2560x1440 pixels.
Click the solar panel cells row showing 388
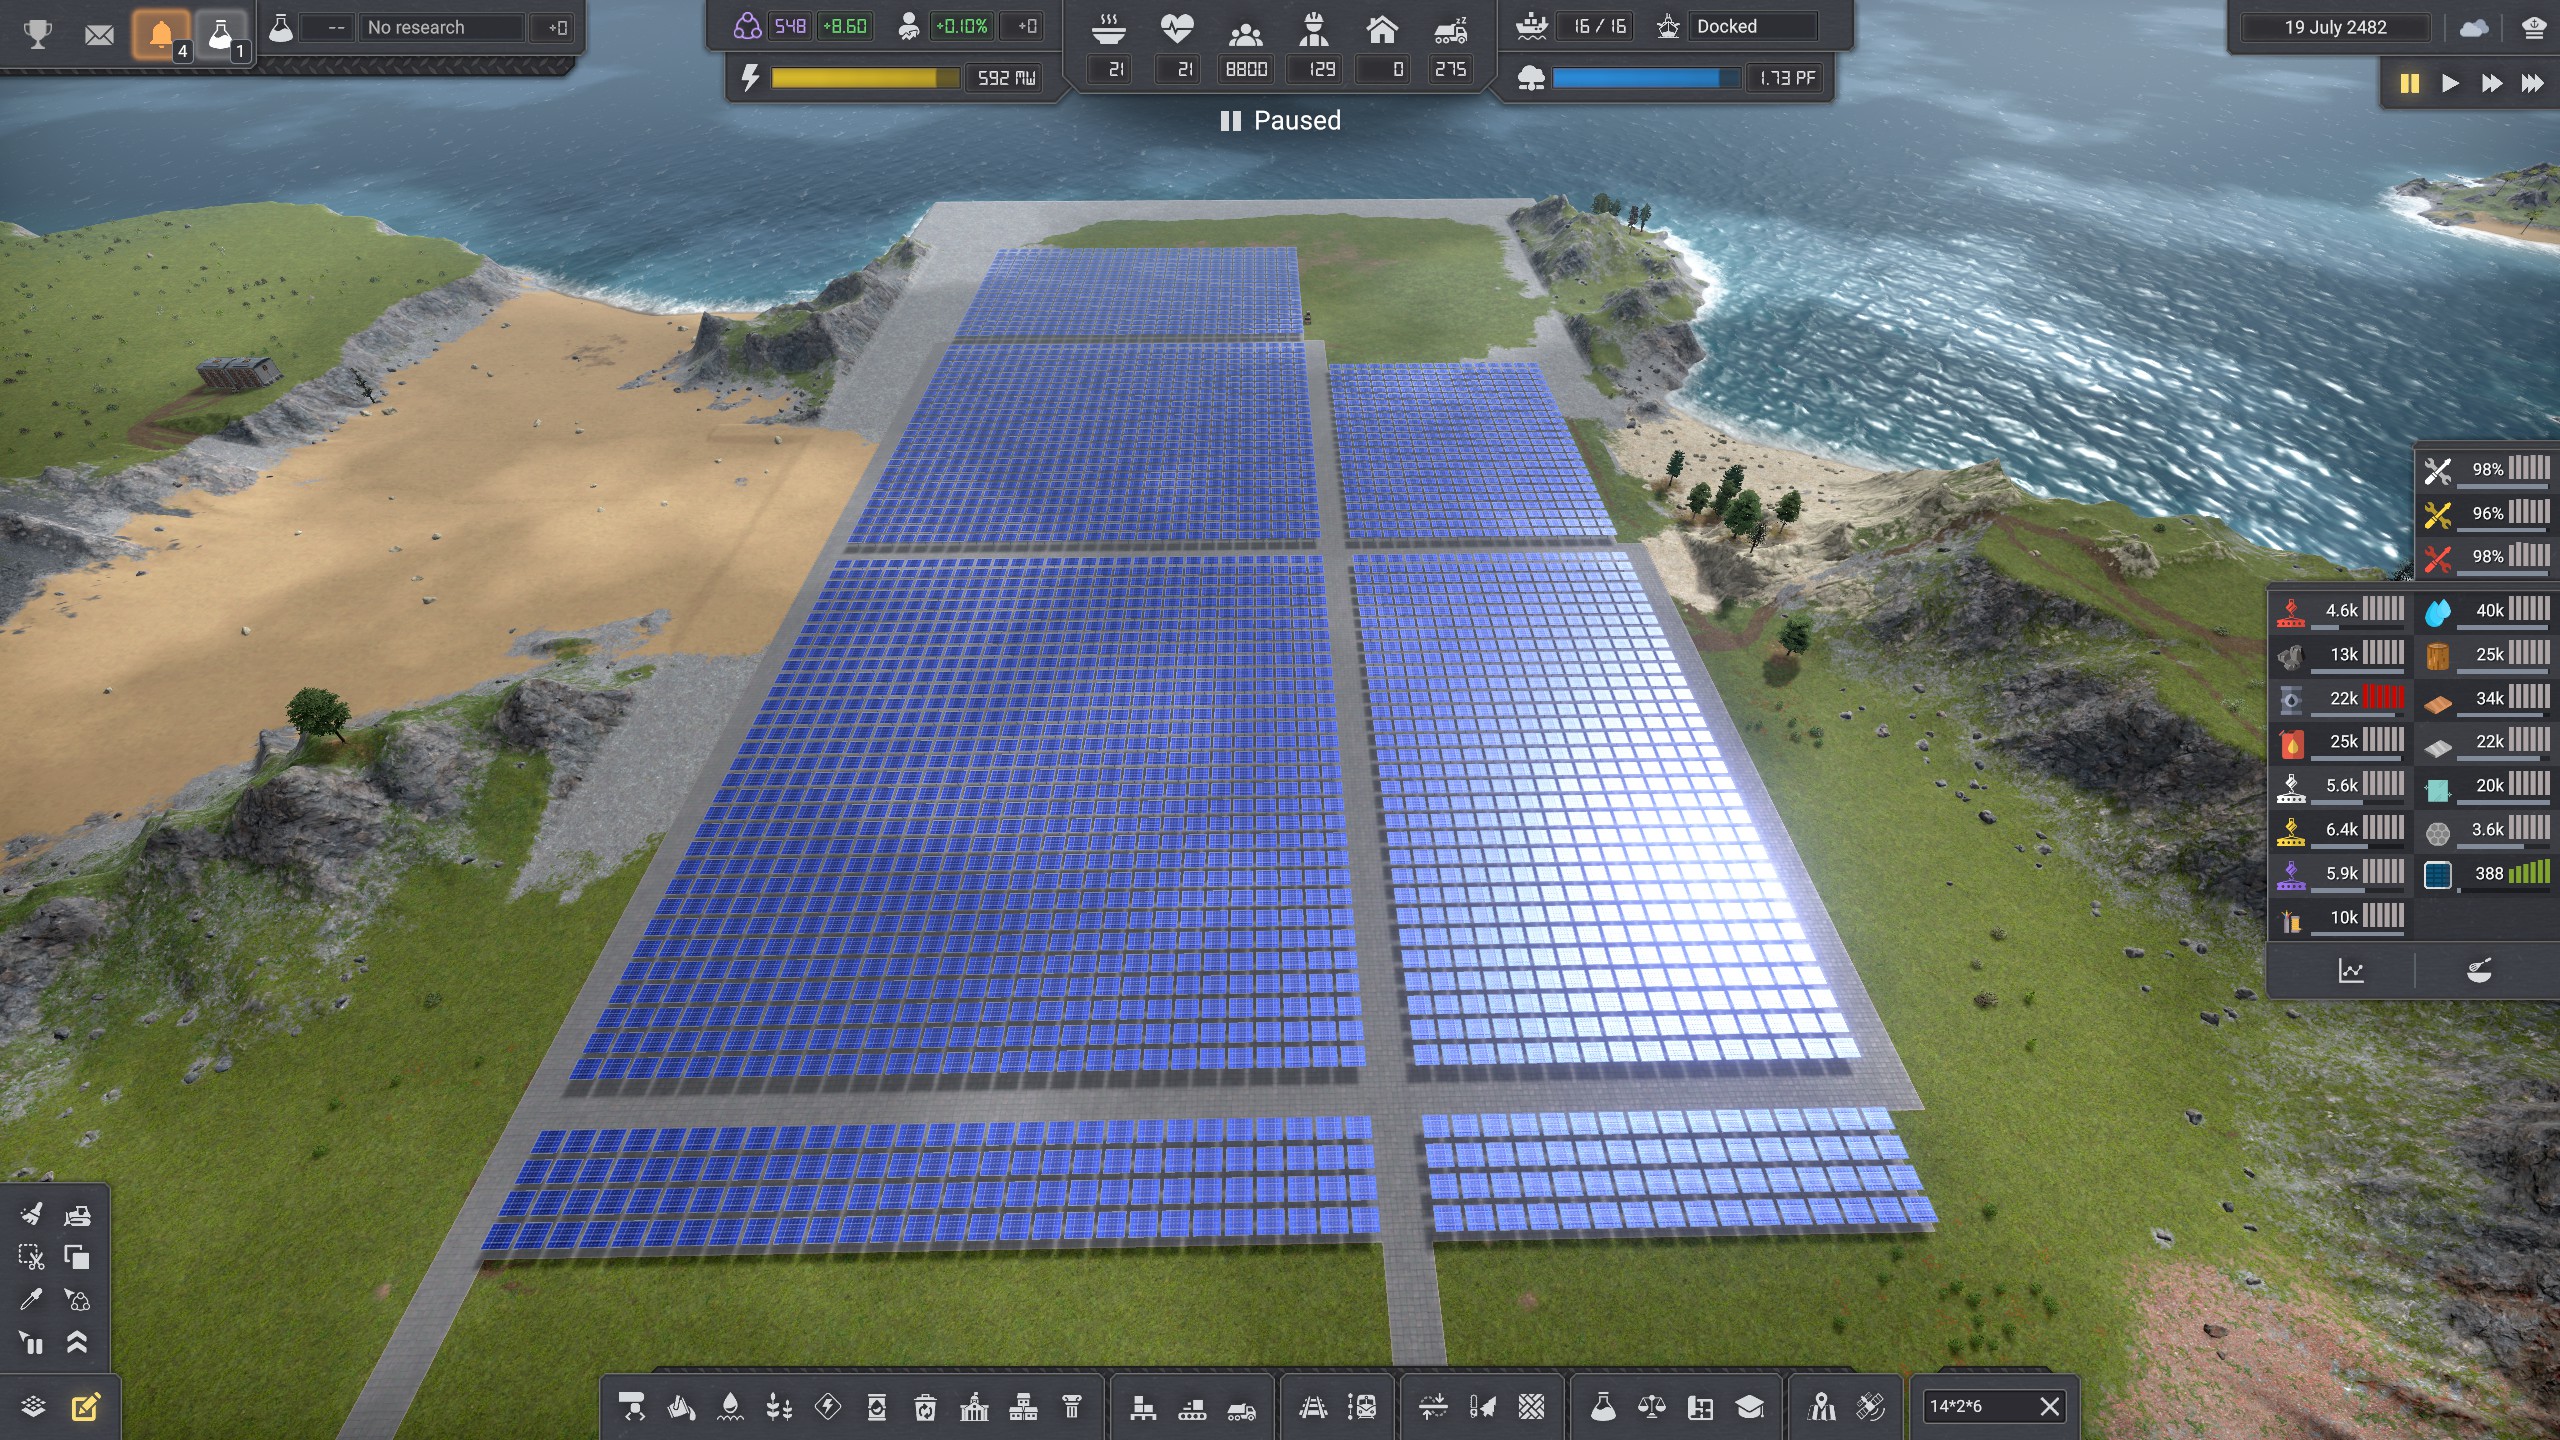coord(2487,873)
